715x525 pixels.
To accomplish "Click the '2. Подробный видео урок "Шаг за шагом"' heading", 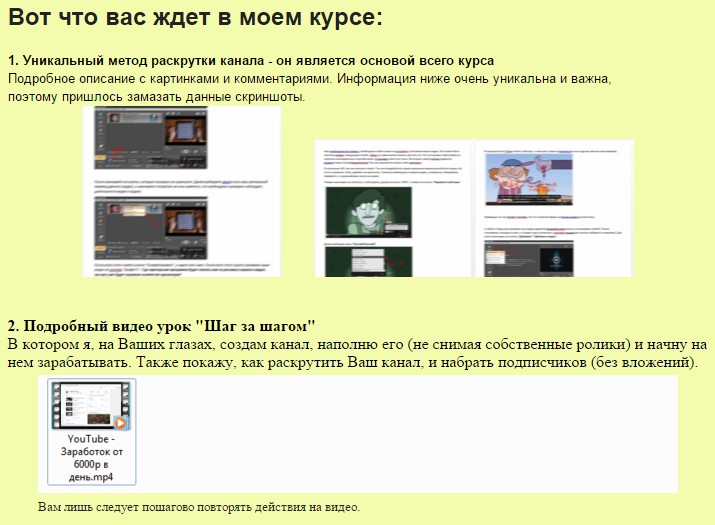I will click(x=161, y=326).
